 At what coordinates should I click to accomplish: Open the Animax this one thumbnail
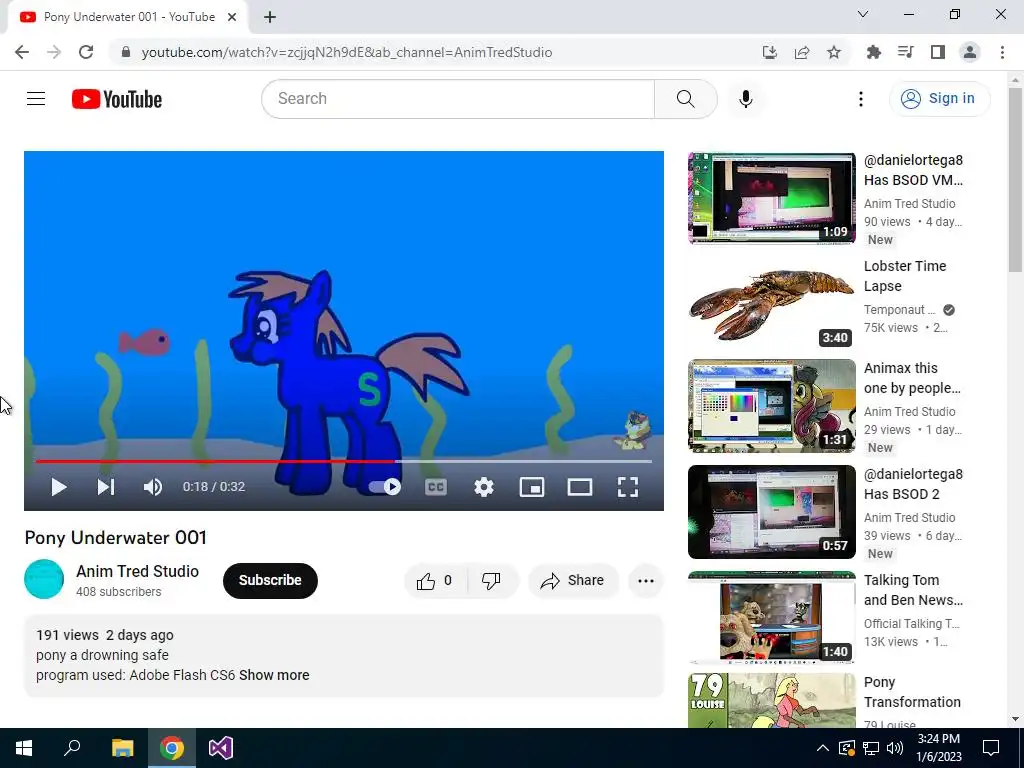click(771, 406)
